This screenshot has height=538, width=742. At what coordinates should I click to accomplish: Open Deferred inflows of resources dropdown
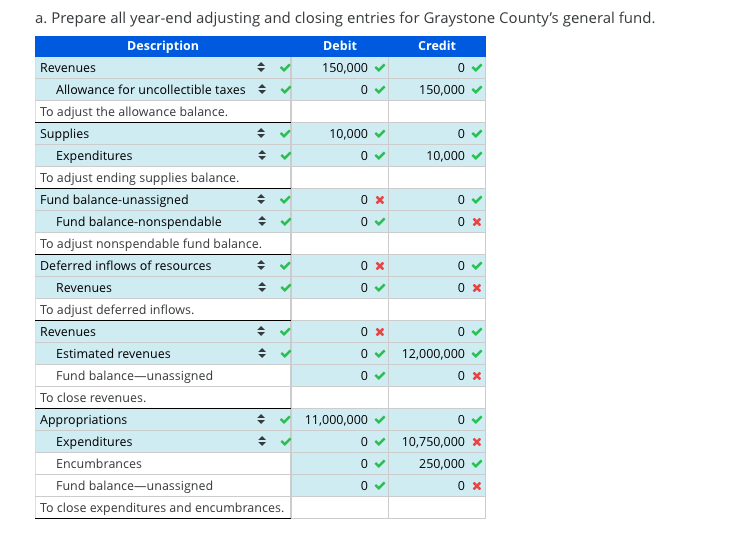tap(261, 265)
